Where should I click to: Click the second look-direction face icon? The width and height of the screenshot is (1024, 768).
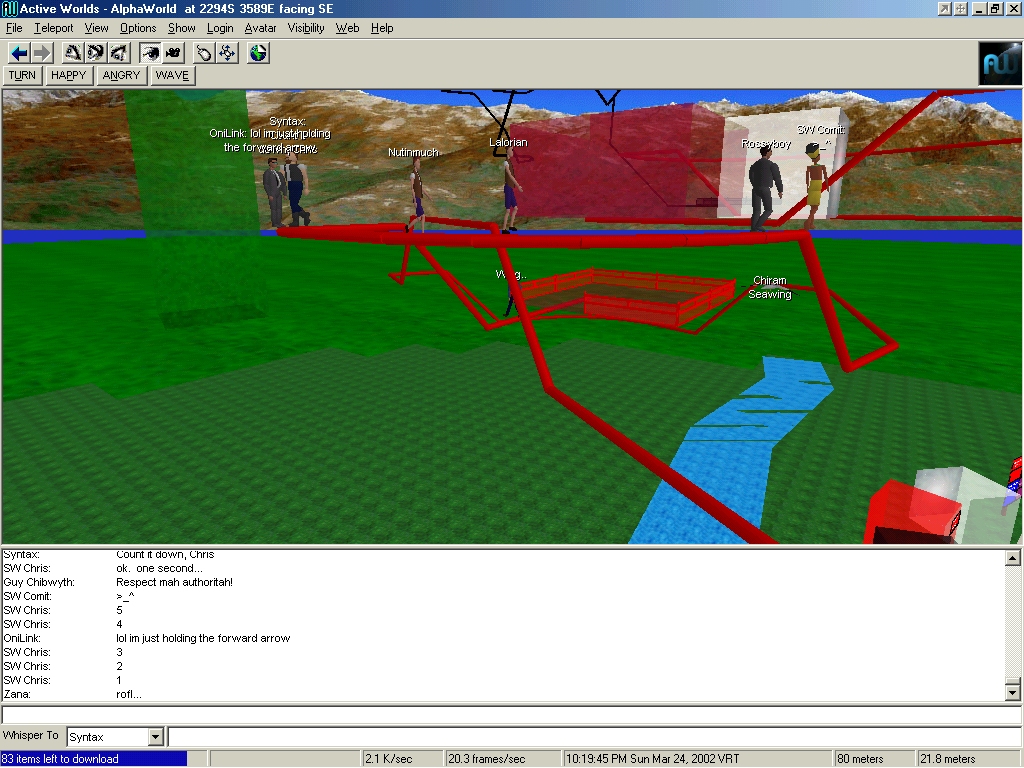pos(96,53)
